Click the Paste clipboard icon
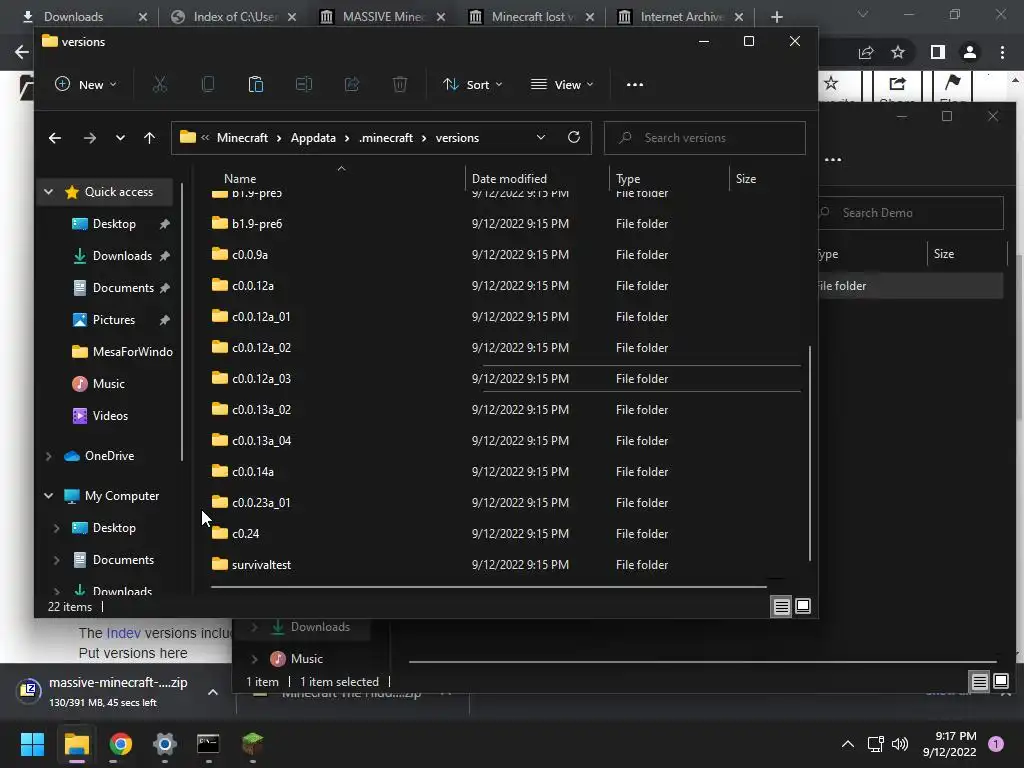Image resolution: width=1024 pixels, height=768 pixels. [255, 84]
